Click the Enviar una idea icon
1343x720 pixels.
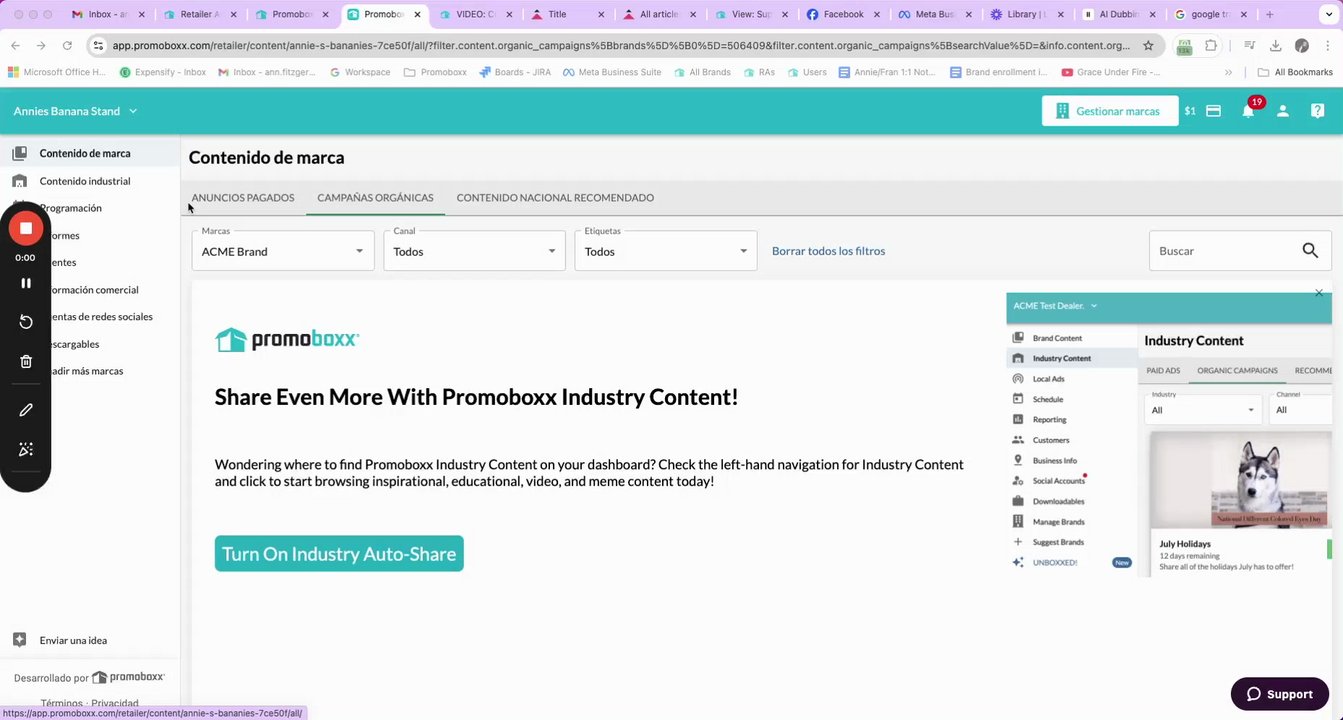pyautogui.click(x=19, y=640)
